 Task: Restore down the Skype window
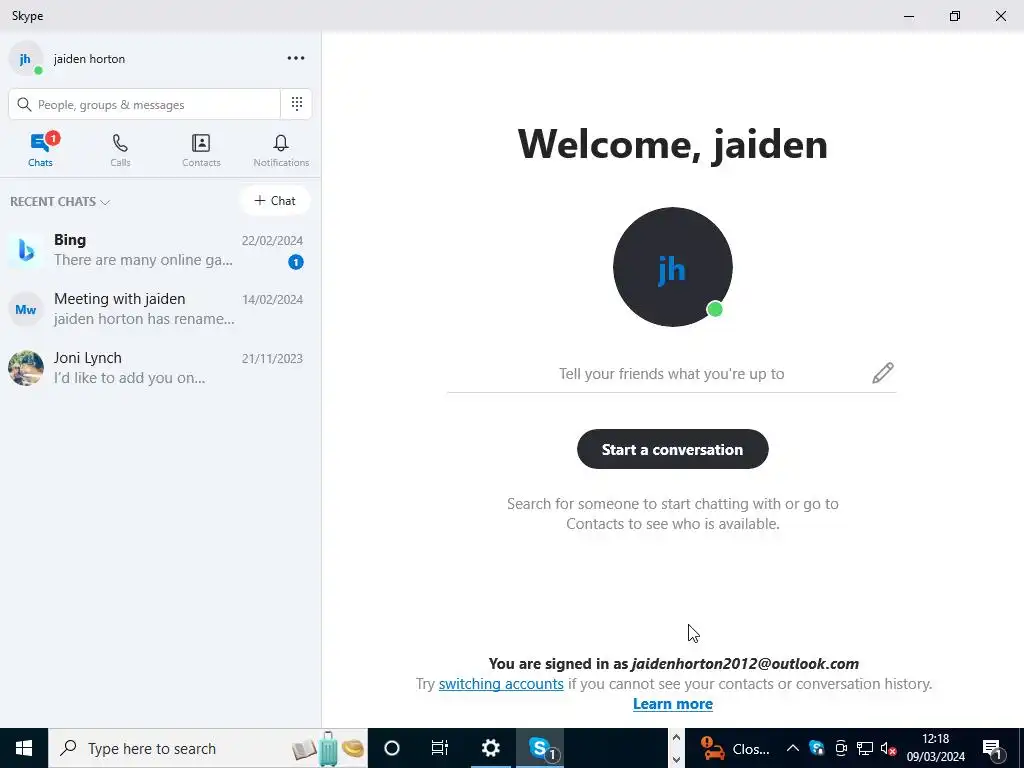pos(955,16)
